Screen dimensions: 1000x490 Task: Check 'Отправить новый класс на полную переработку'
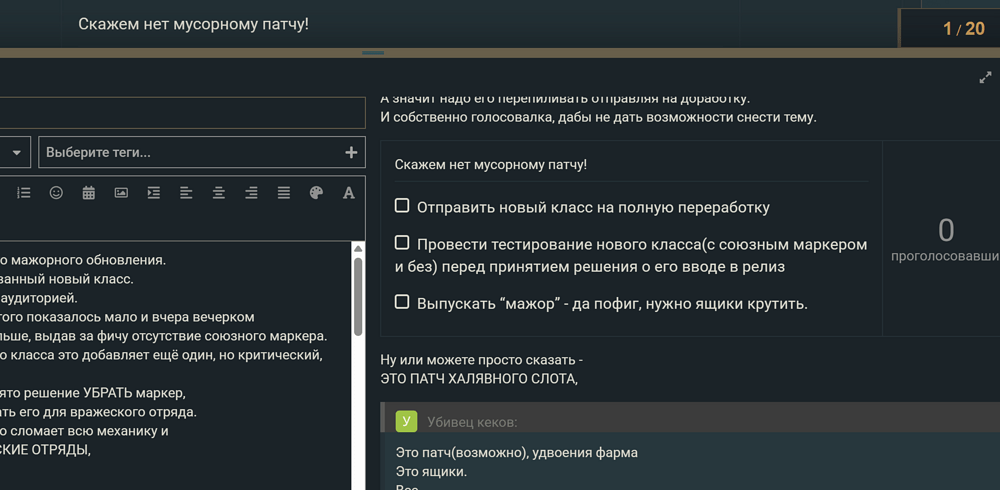pyautogui.click(x=402, y=206)
